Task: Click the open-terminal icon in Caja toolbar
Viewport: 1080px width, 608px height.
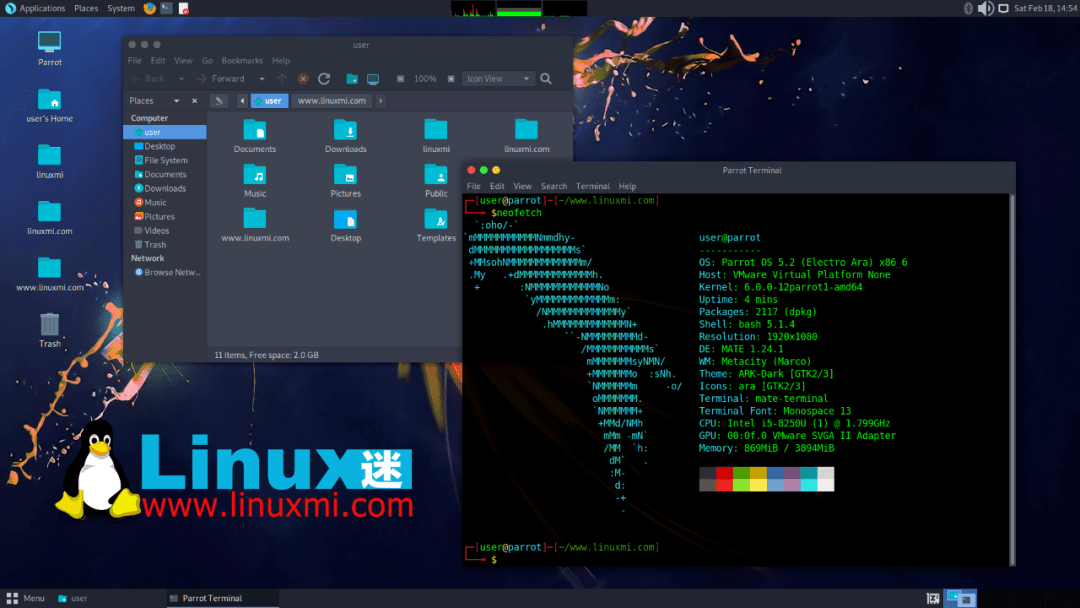Action: tap(373, 78)
